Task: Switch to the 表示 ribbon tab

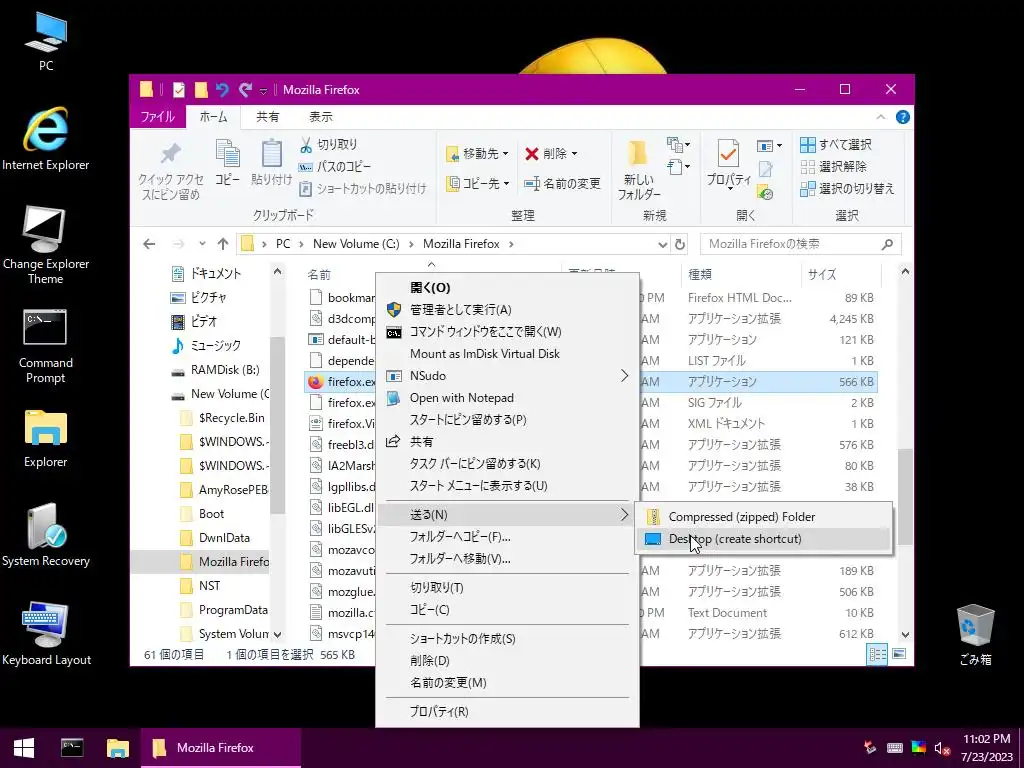Action: tap(321, 117)
